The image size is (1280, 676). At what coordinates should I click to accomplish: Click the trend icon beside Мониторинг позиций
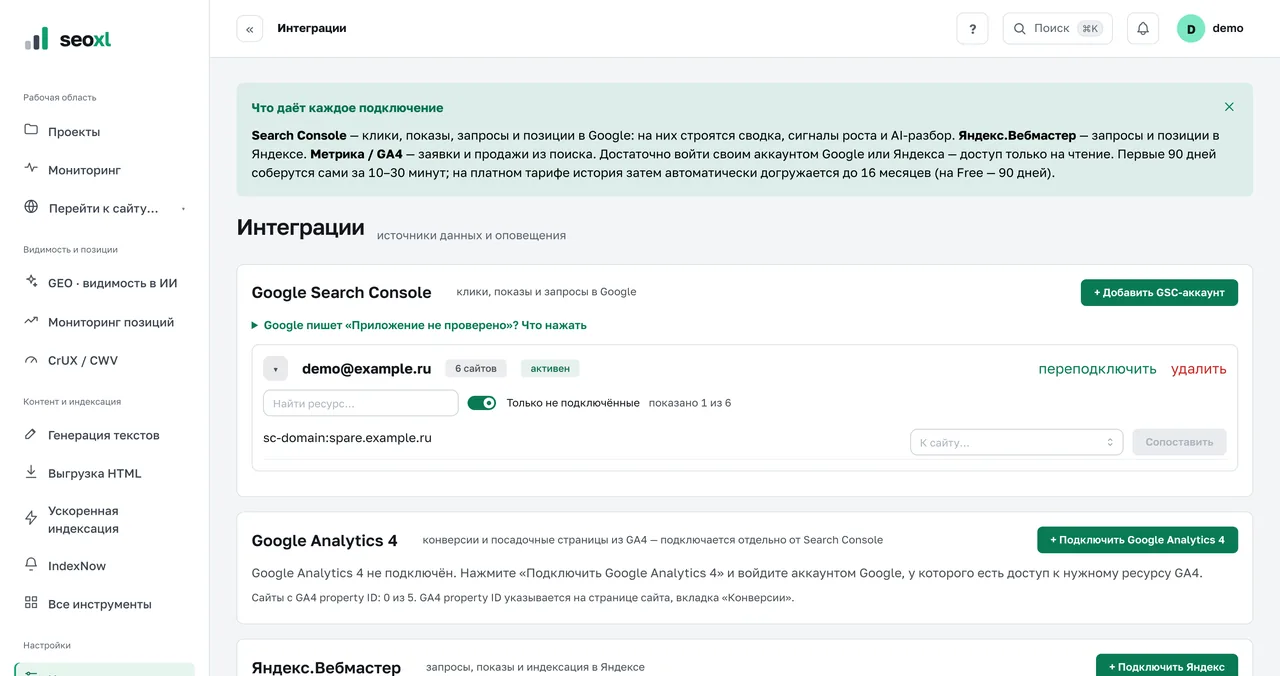[x=31, y=321]
